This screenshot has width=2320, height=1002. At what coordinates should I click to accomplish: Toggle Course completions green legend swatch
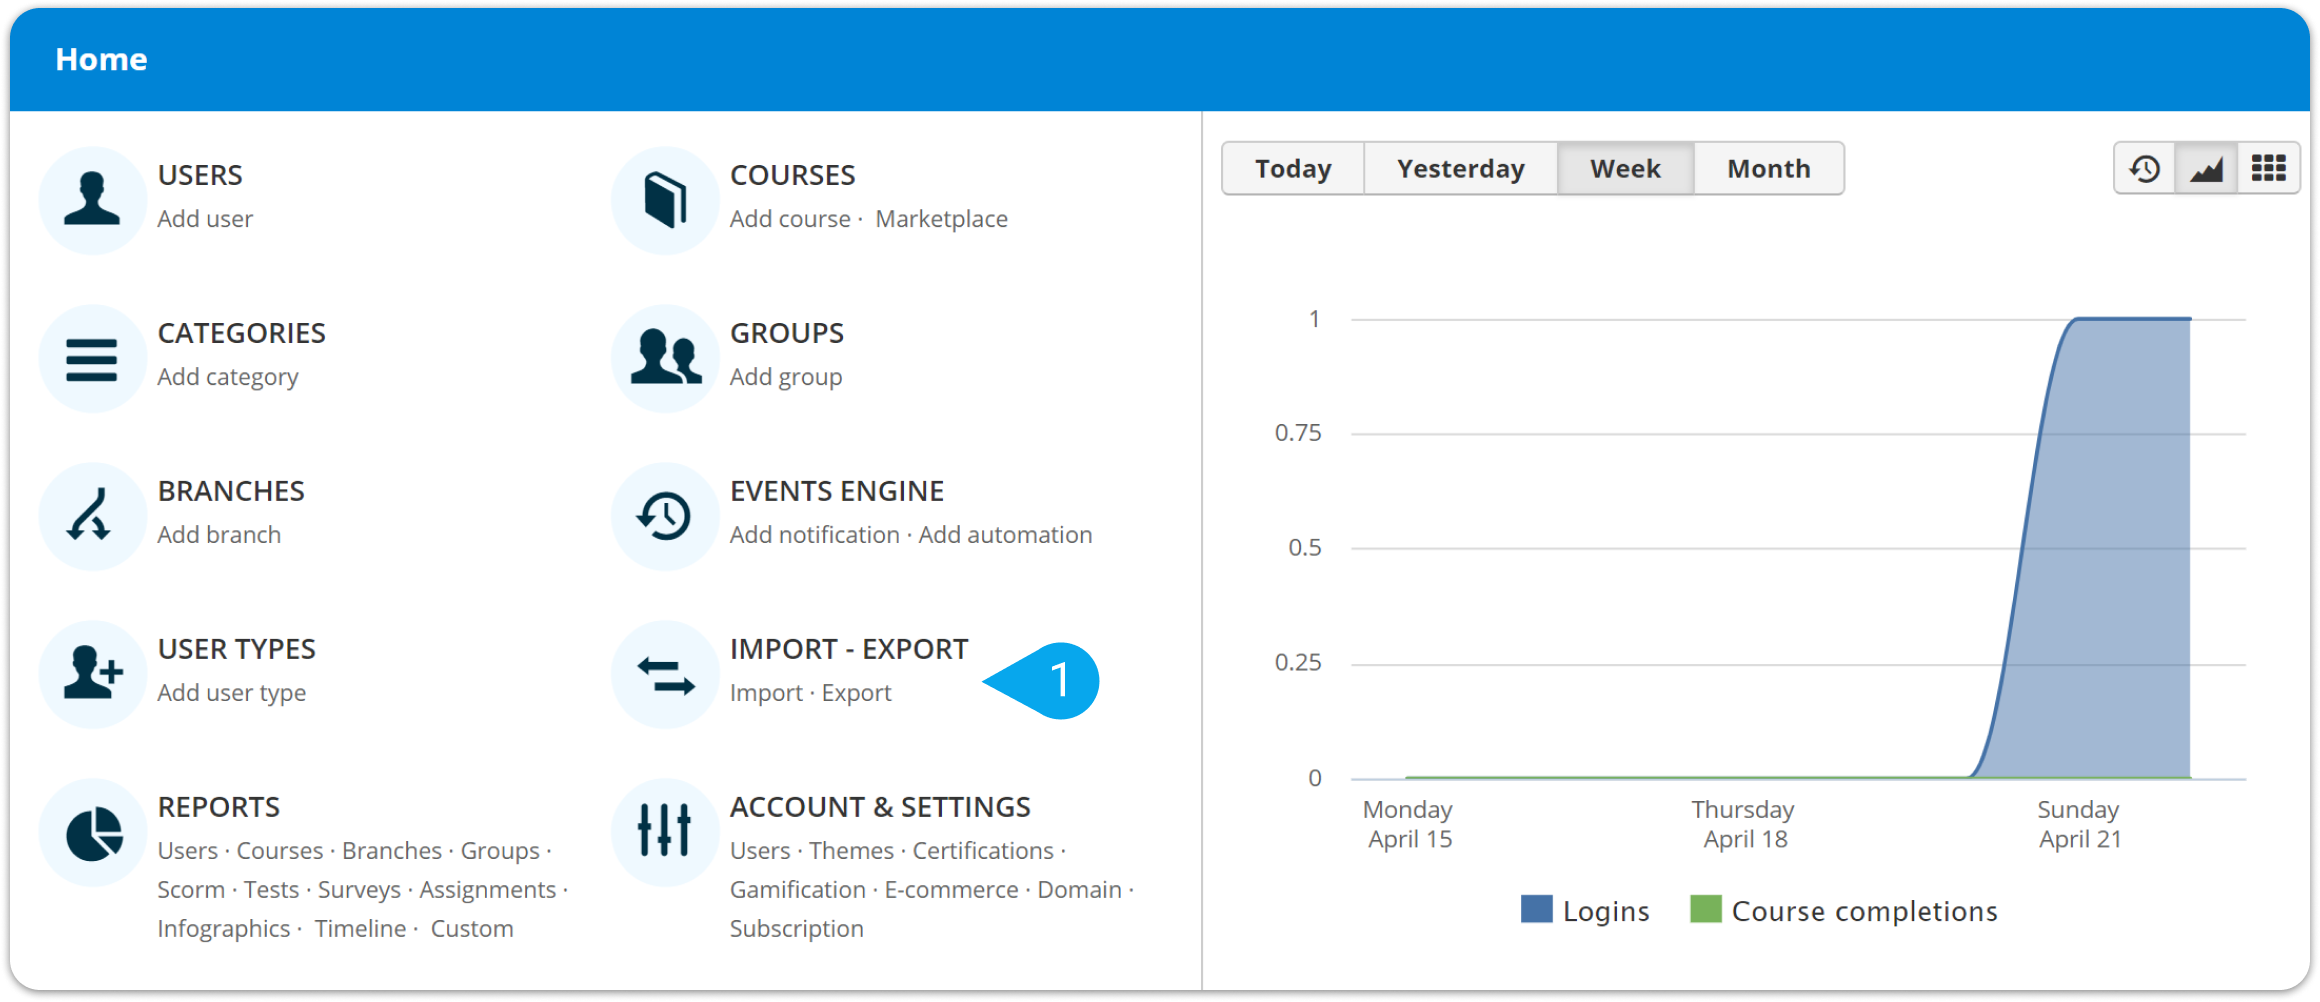[1706, 910]
